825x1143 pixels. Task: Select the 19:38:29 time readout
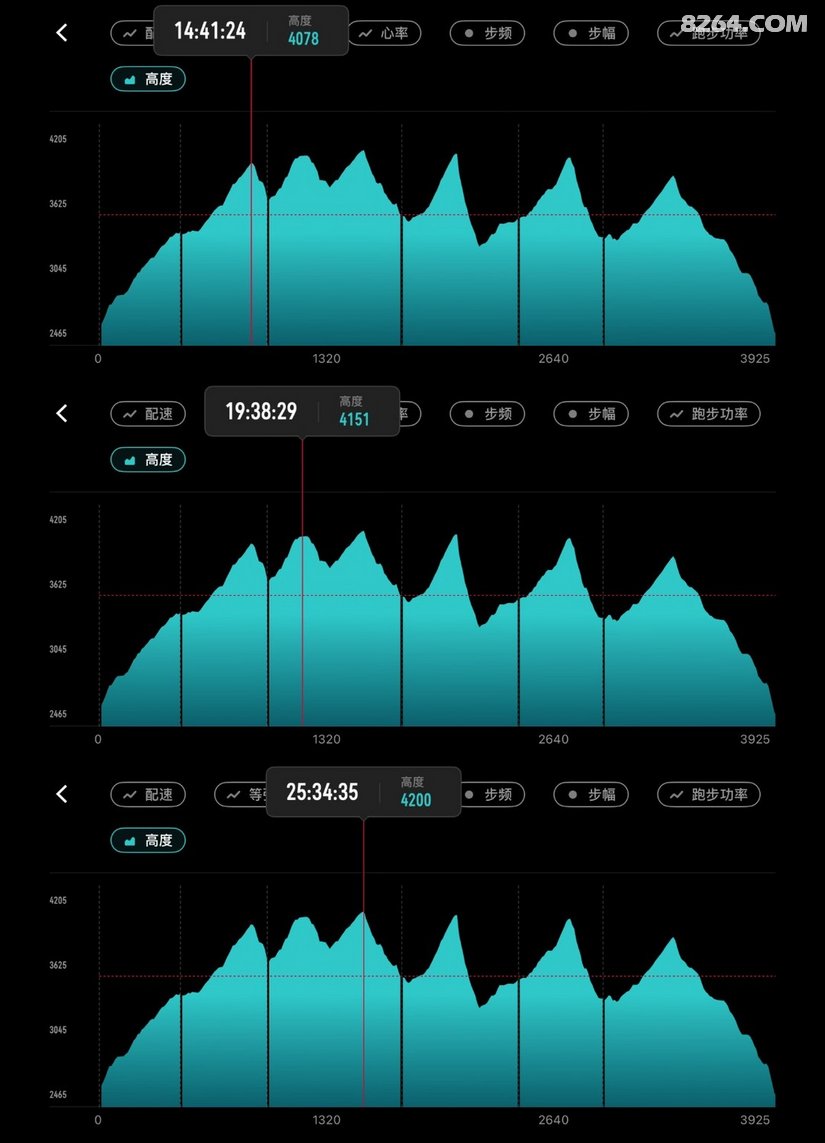pos(261,411)
